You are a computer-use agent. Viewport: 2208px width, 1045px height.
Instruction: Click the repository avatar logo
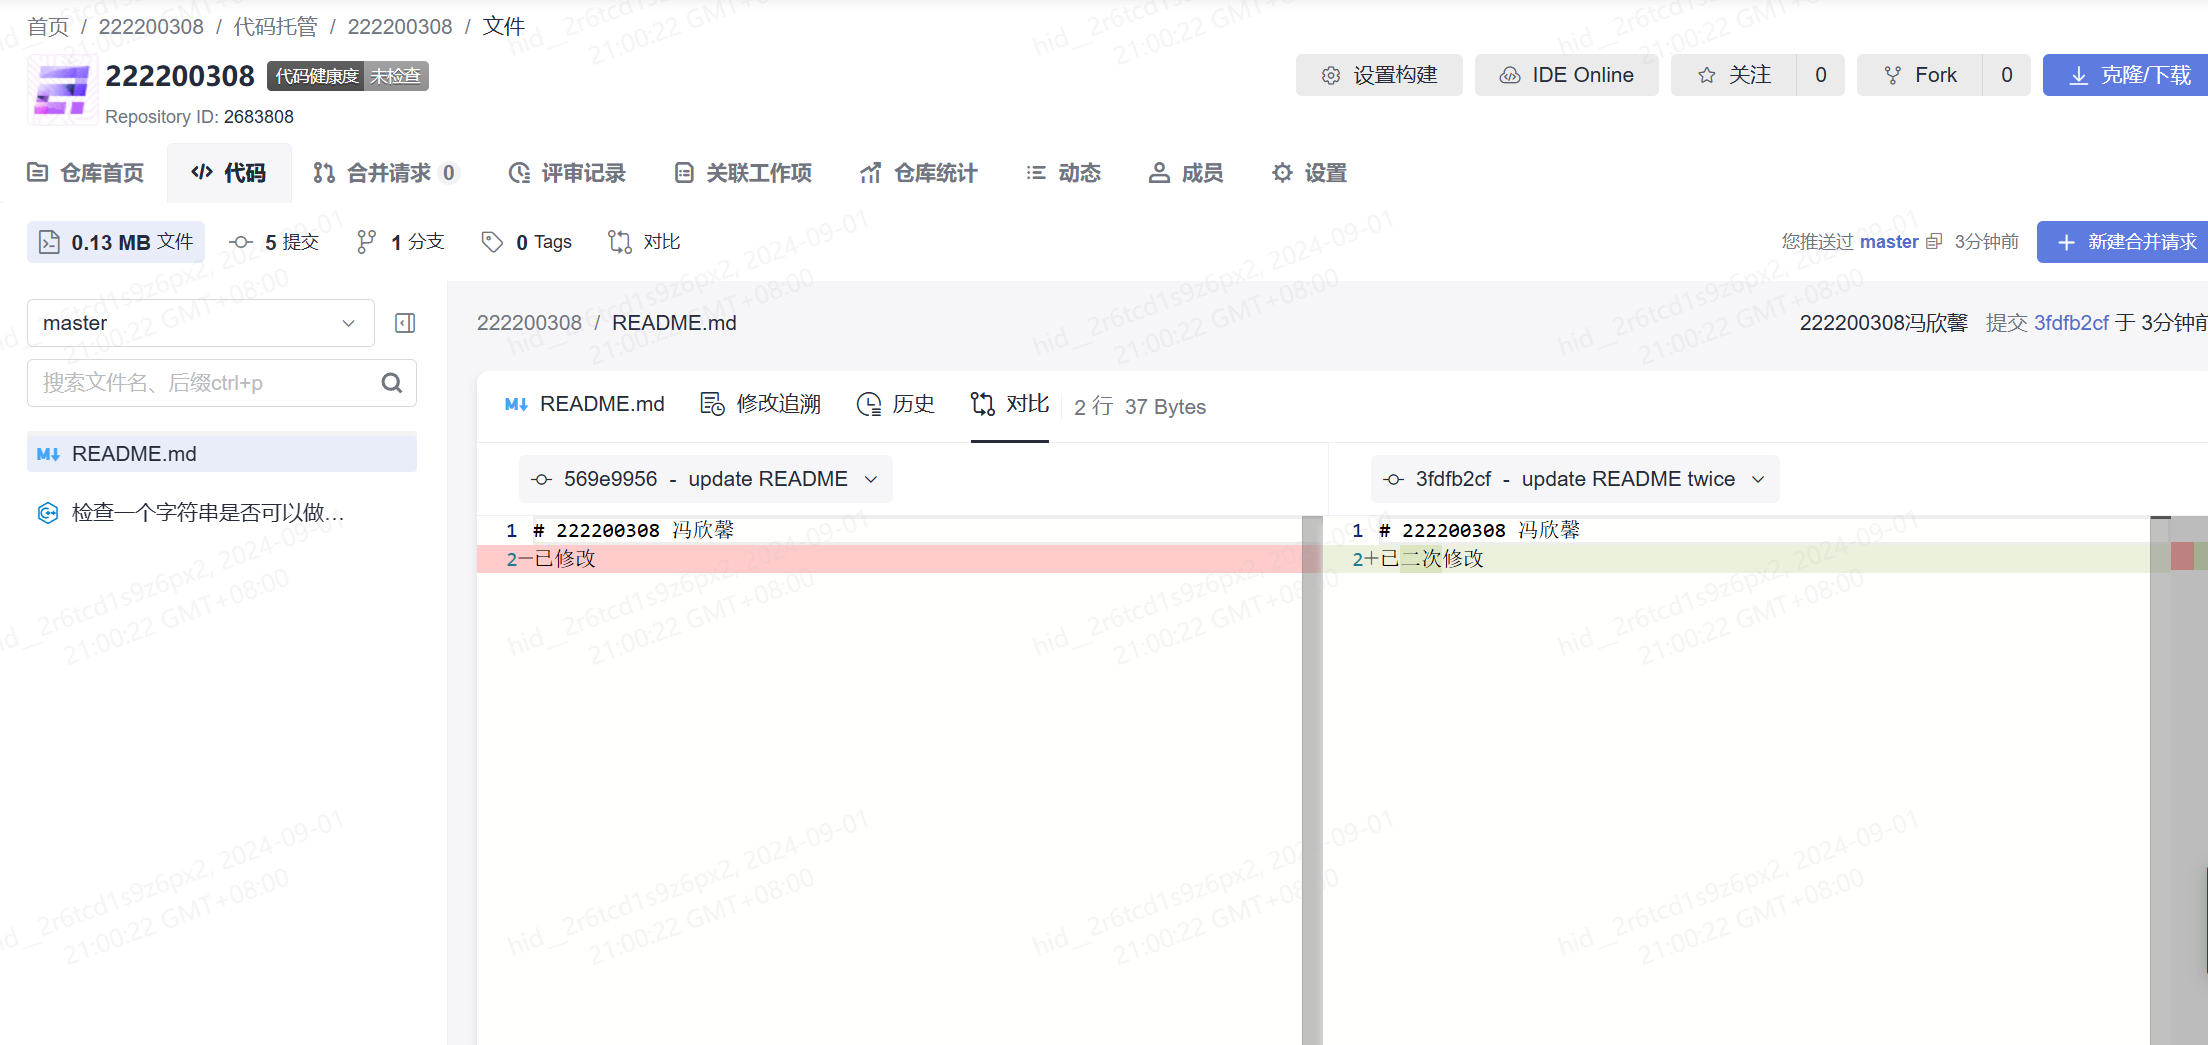coord(62,90)
